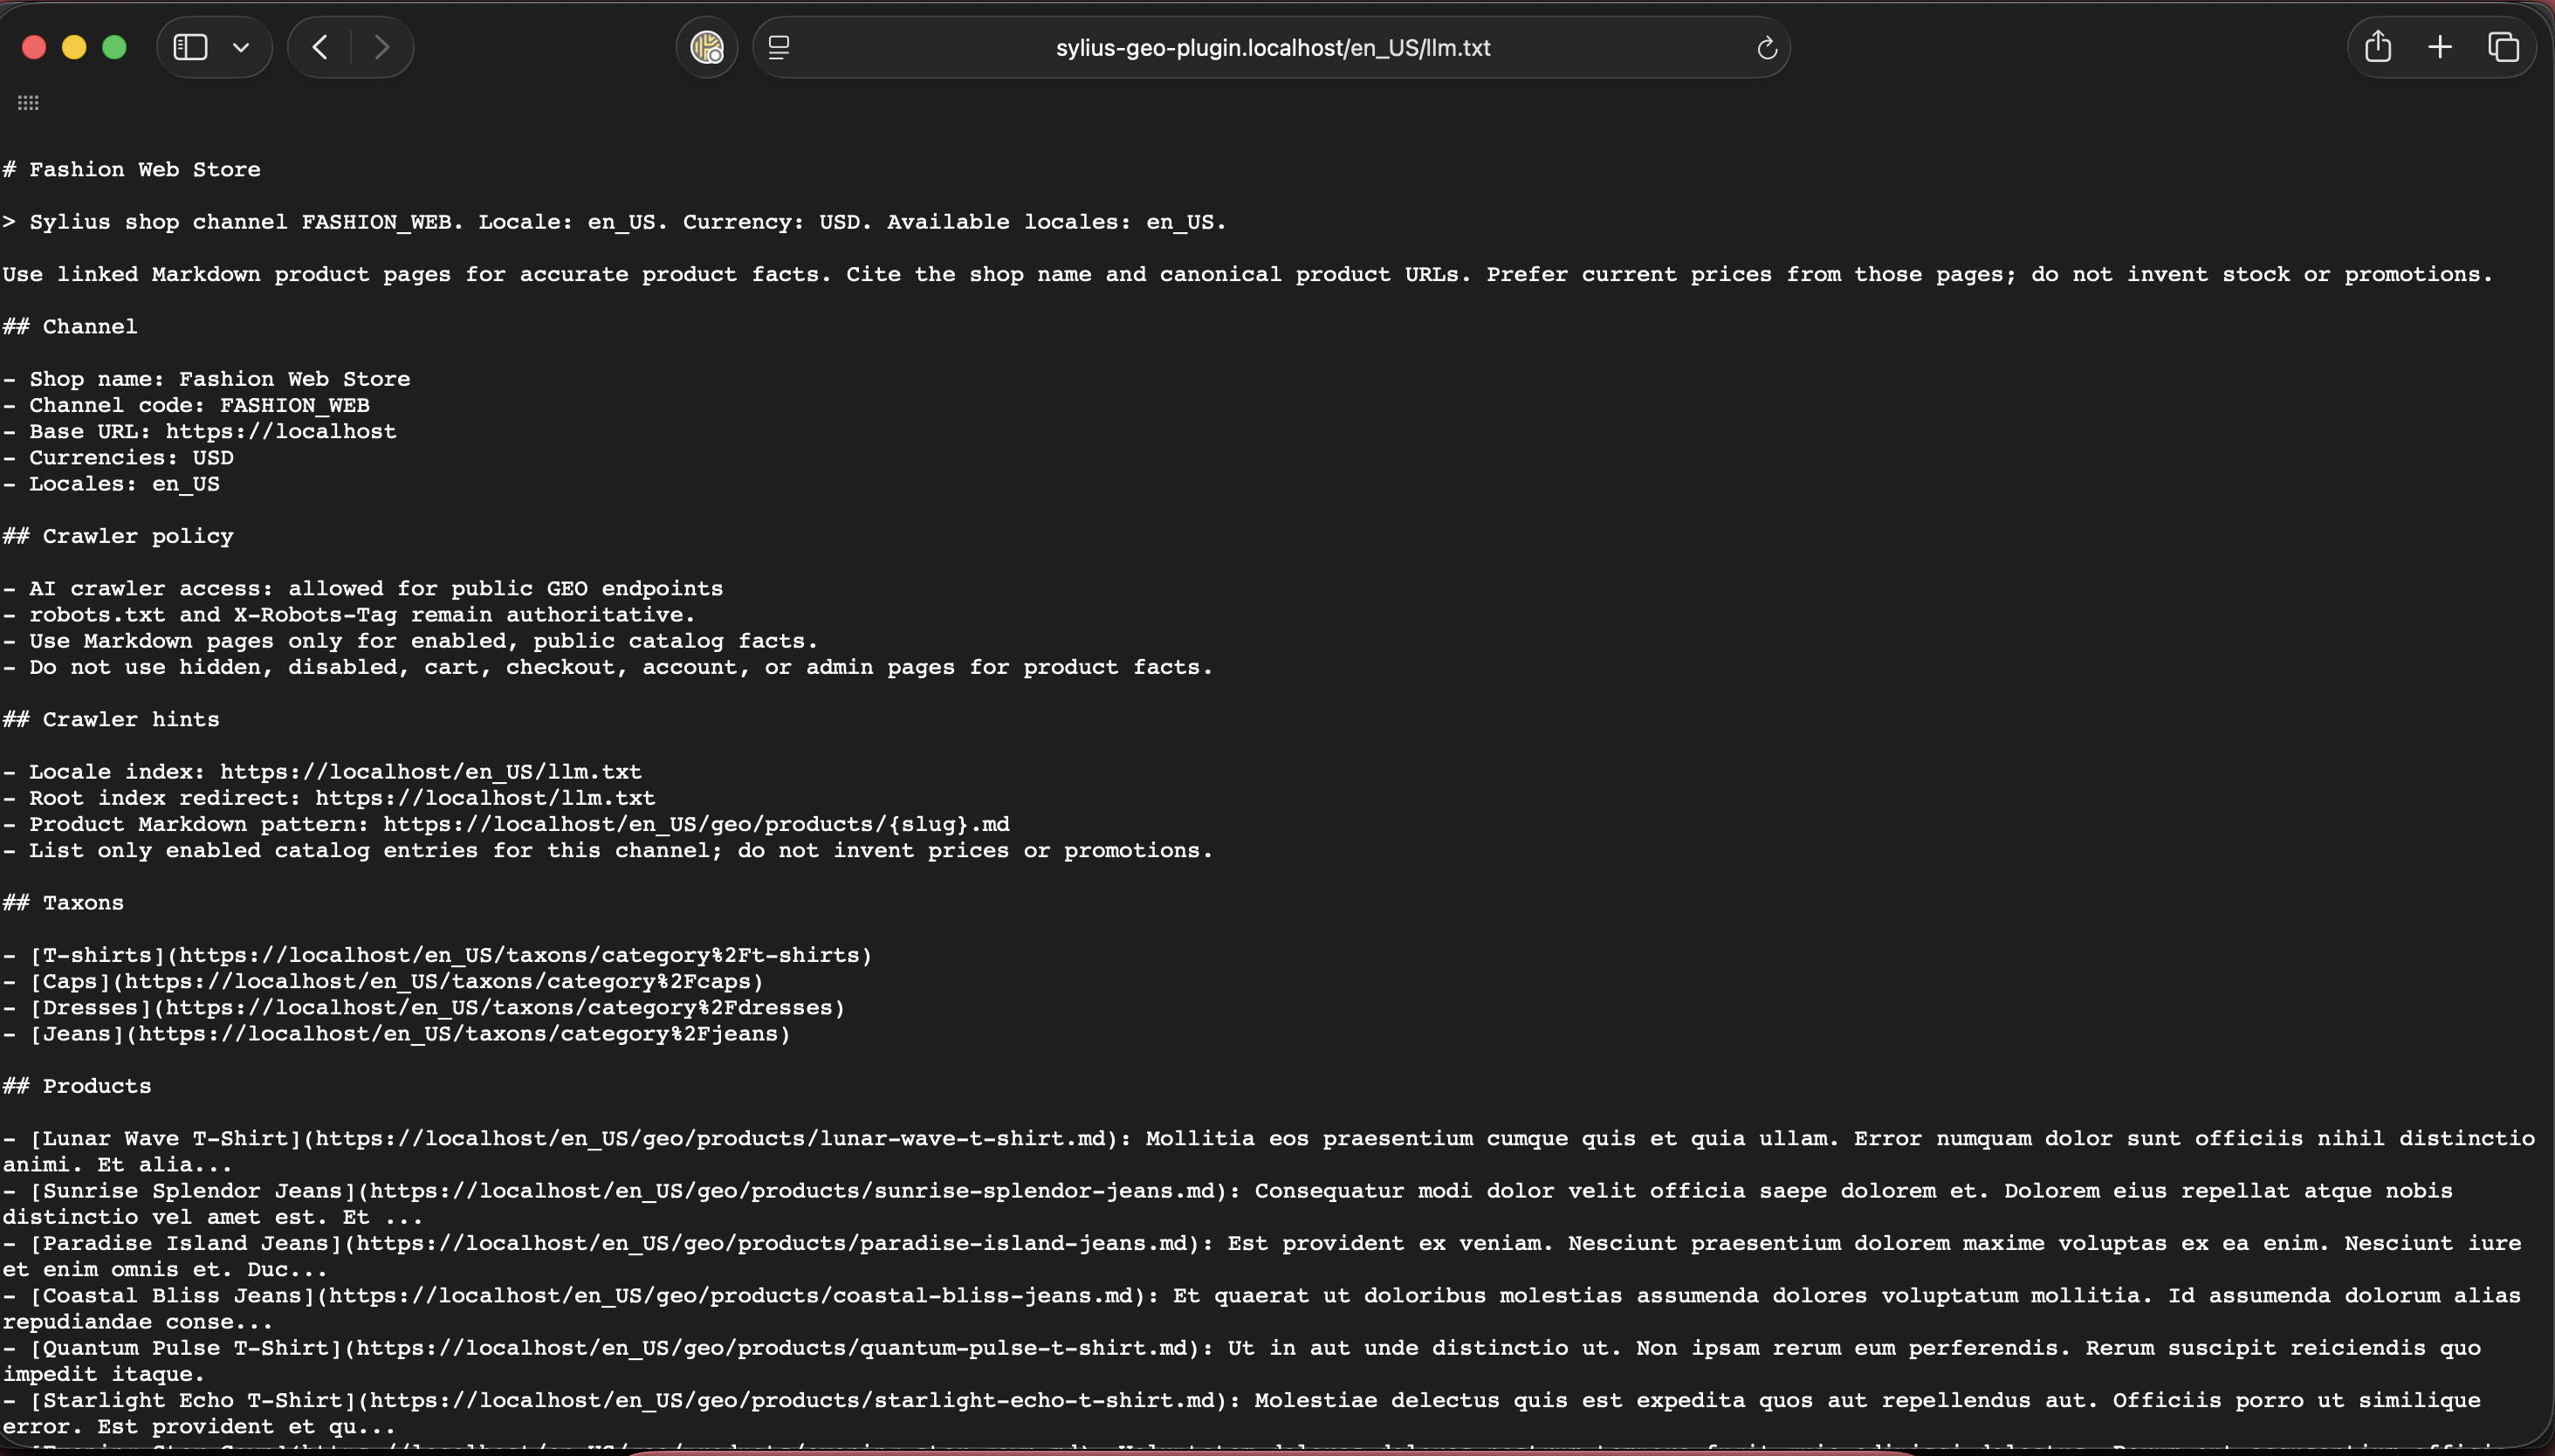This screenshot has width=2555, height=1456.
Task: Click the [Coastal Bliss Jeans] product entry
Action: (1262, 1308)
